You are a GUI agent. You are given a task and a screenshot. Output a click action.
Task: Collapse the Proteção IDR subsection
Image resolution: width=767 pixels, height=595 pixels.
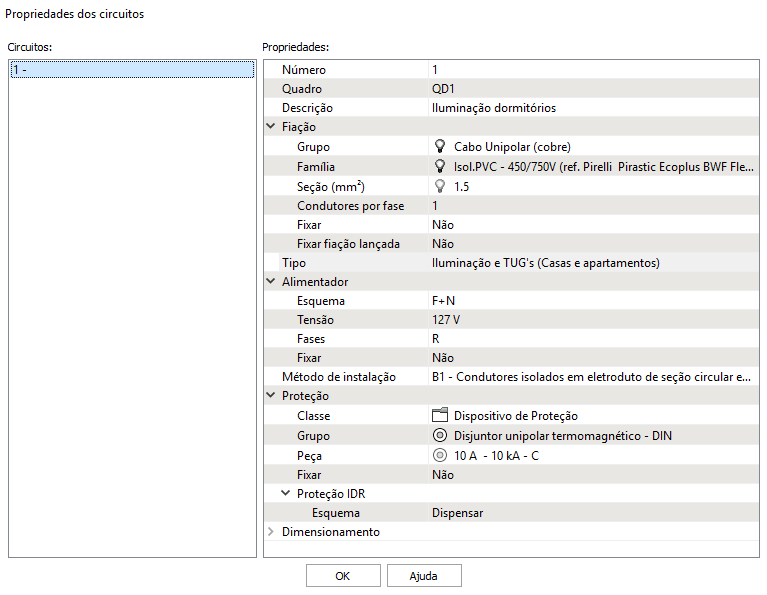pyautogui.click(x=286, y=494)
